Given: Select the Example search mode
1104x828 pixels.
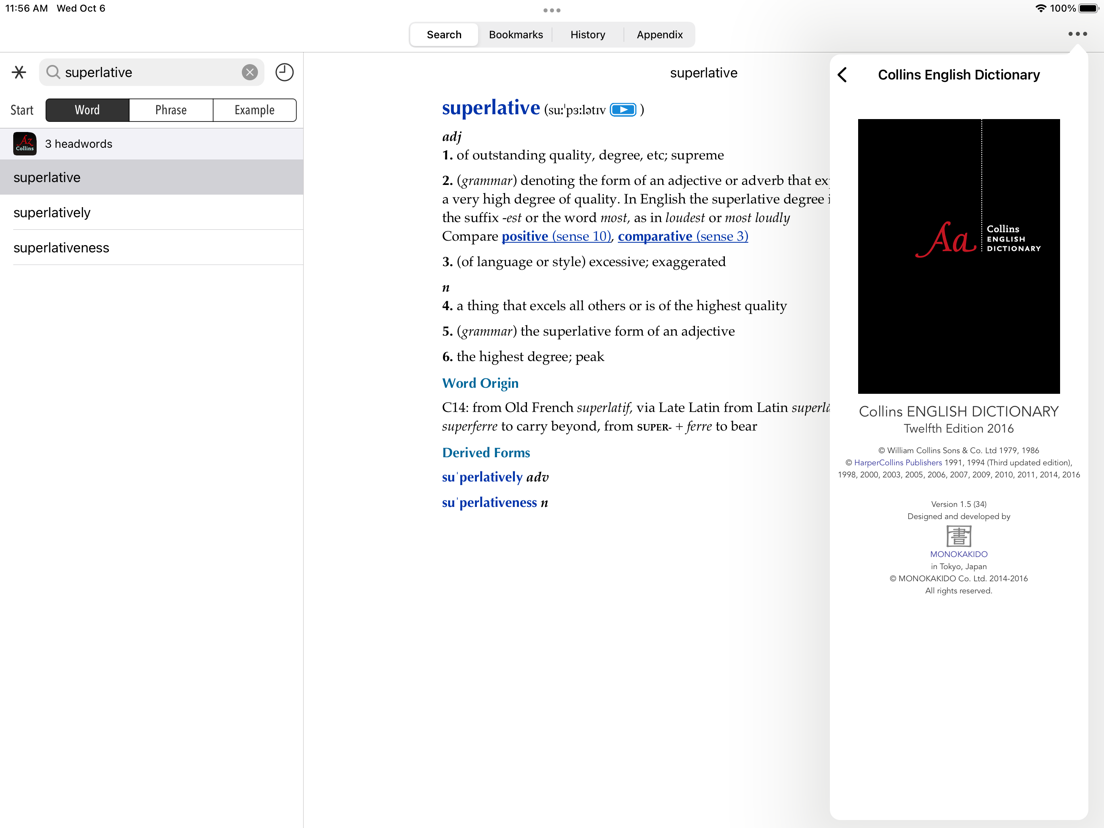Looking at the screenshot, I should (255, 110).
